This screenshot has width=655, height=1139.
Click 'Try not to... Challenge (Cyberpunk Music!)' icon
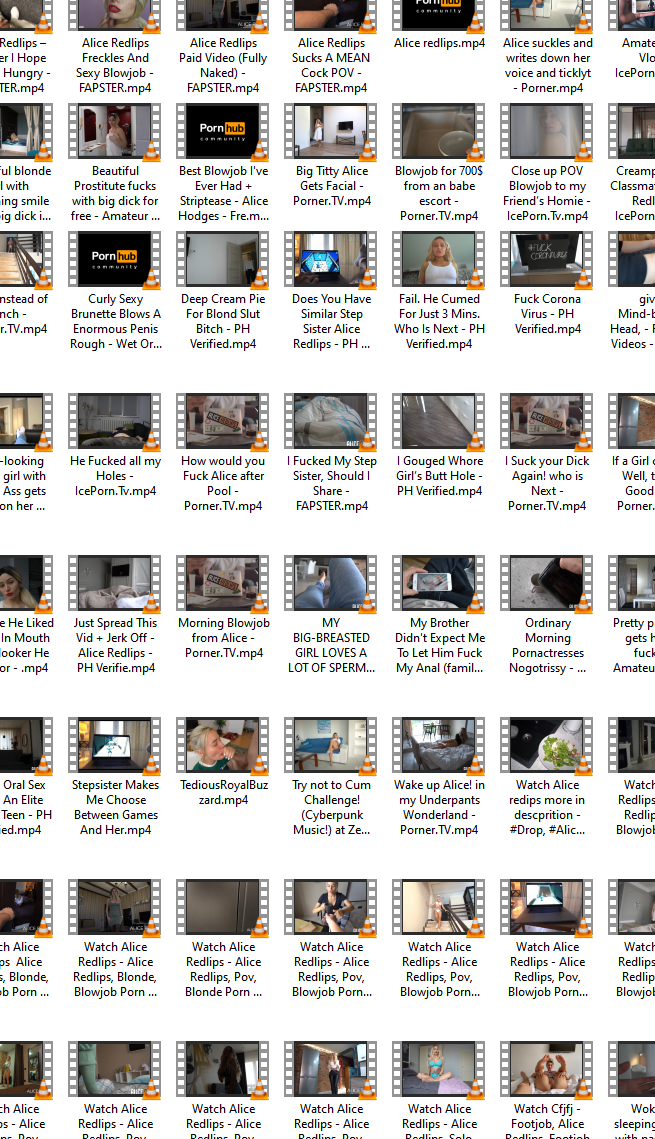click(x=331, y=746)
